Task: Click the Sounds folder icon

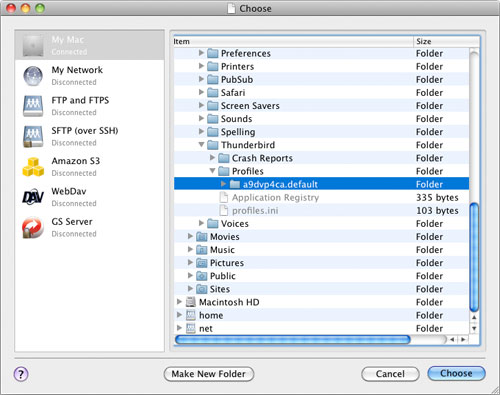Action: (x=212, y=119)
